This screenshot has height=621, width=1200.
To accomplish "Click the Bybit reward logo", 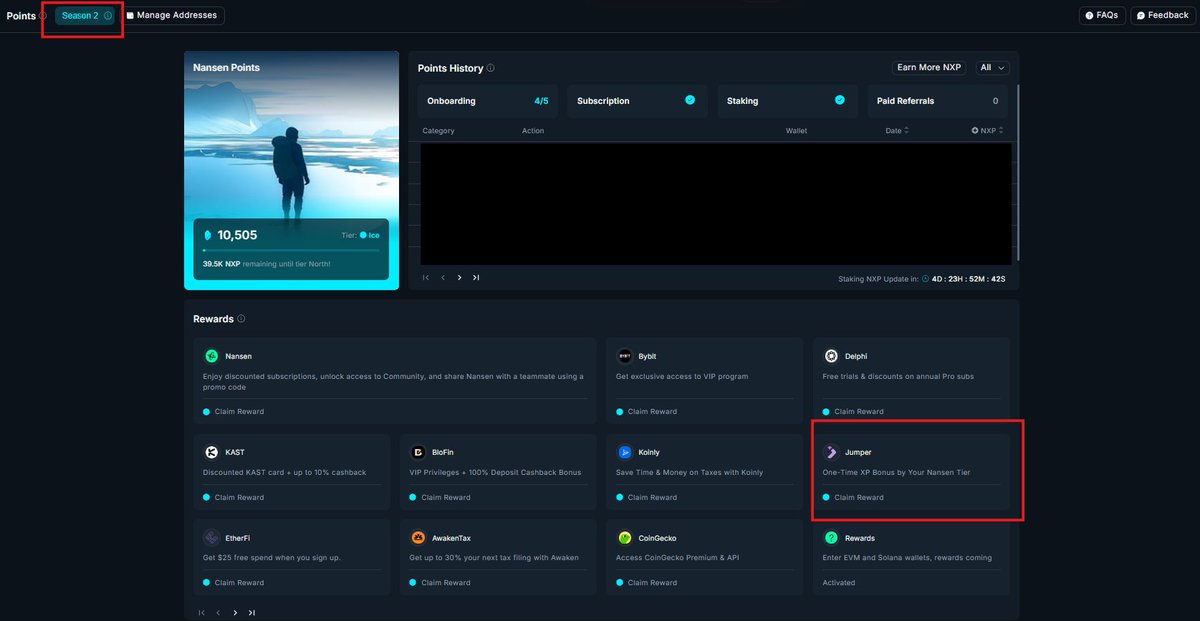I will click(625, 356).
